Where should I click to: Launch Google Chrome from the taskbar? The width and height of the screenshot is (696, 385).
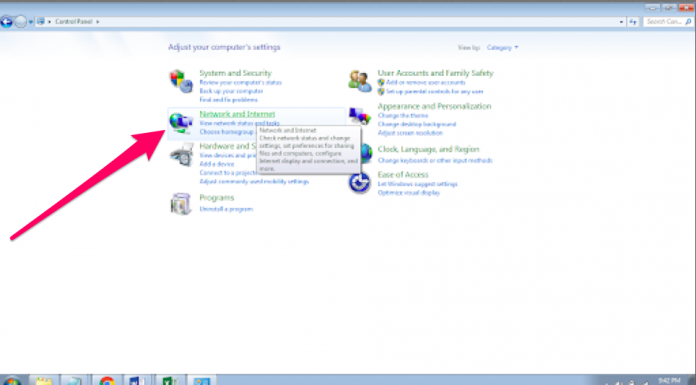(x=107, y=381)
